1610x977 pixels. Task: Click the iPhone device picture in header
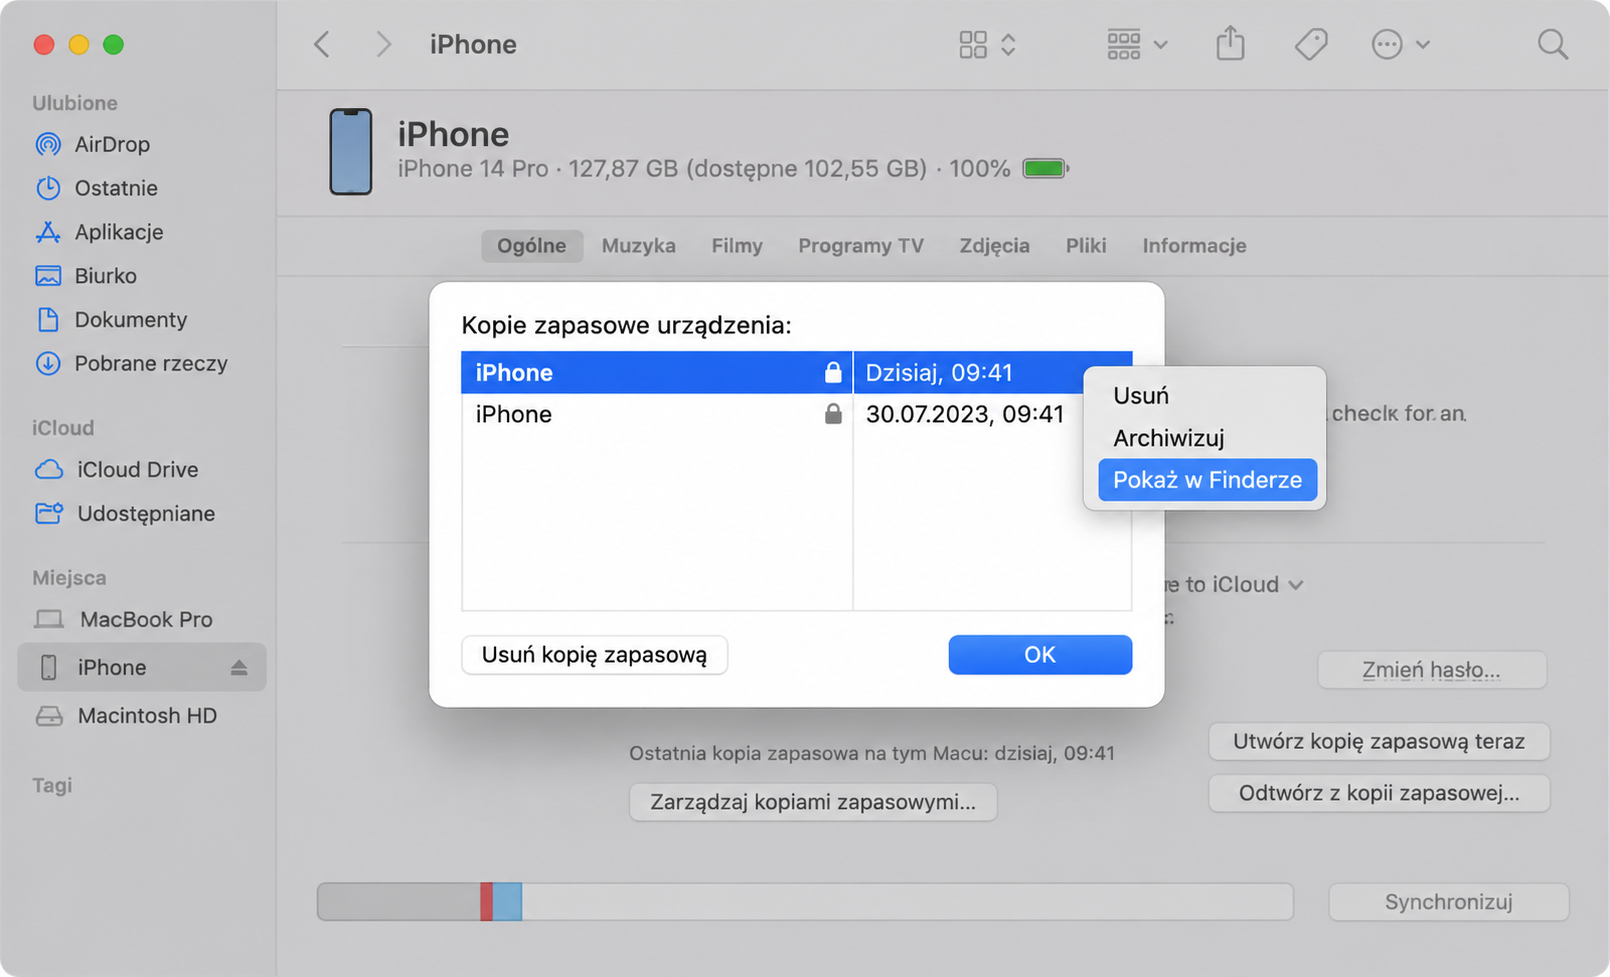351,152
